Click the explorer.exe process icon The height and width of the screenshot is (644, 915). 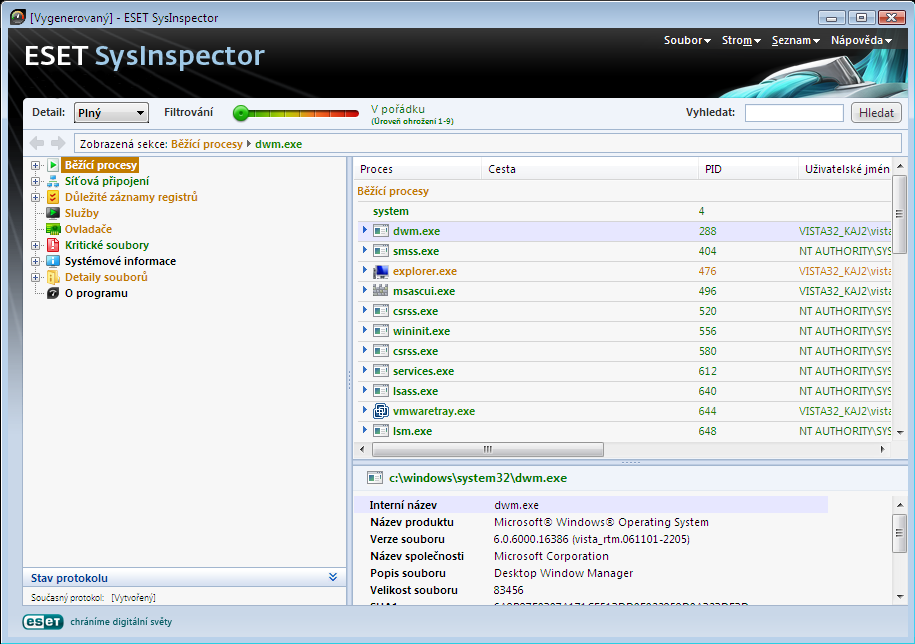381,271
